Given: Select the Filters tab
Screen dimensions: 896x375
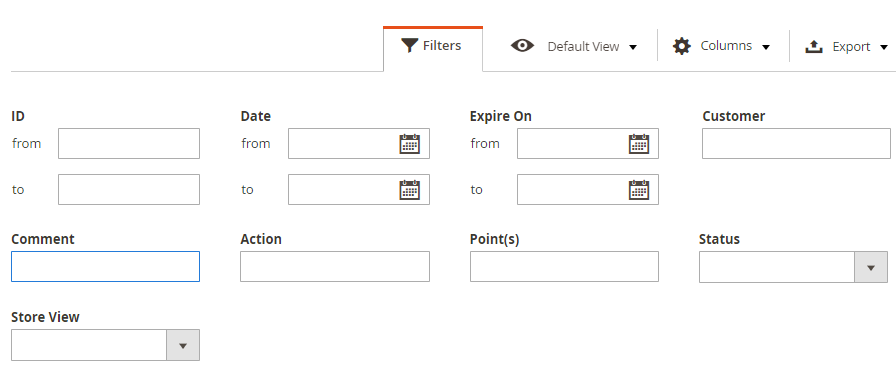Looking at the screenshot, I should 433,49.
